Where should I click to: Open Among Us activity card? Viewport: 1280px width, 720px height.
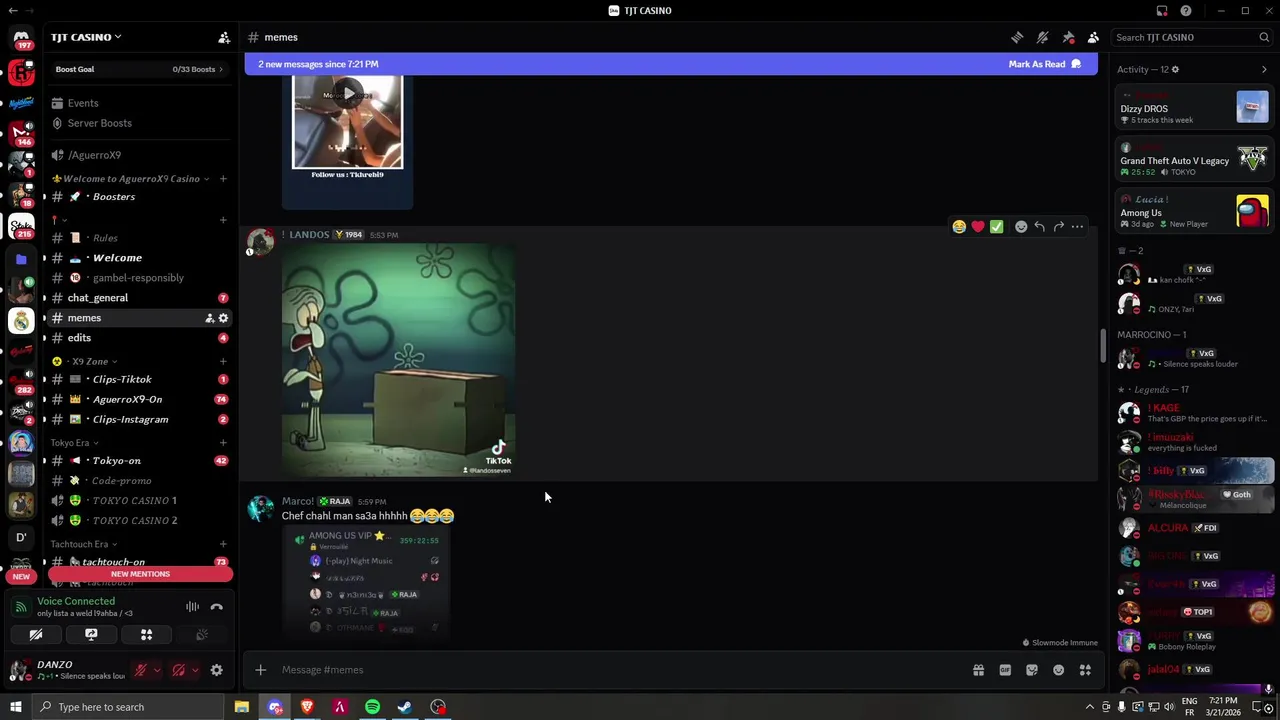pos(1194,212)
